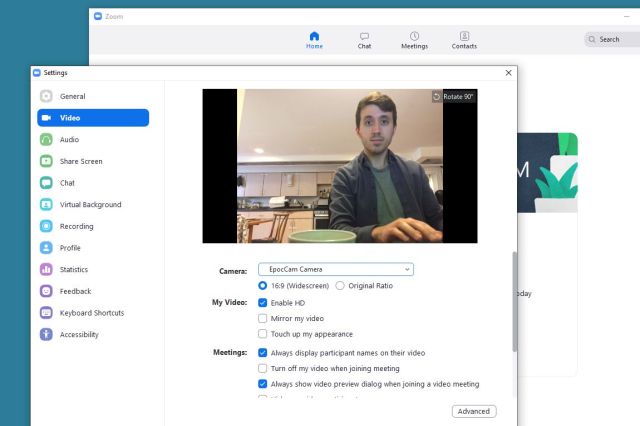Switch to the Meetings tab

[x=414, y=40]
